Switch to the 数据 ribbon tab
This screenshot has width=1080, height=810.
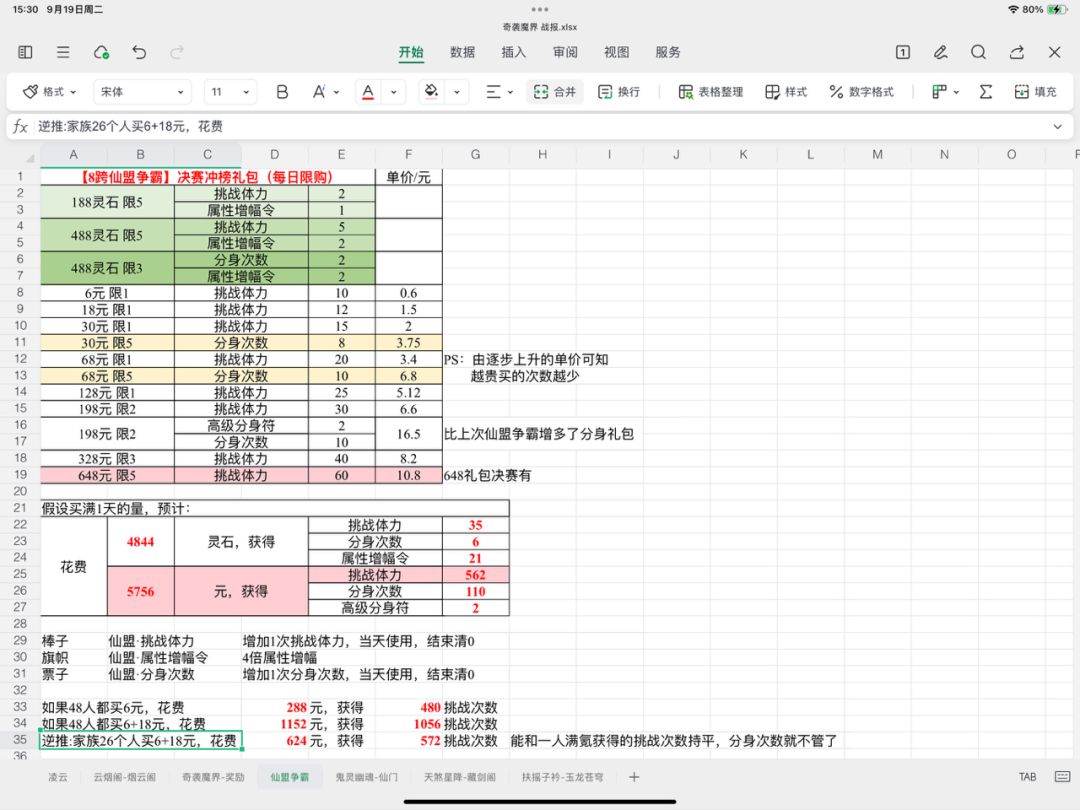tap(462, 52)
